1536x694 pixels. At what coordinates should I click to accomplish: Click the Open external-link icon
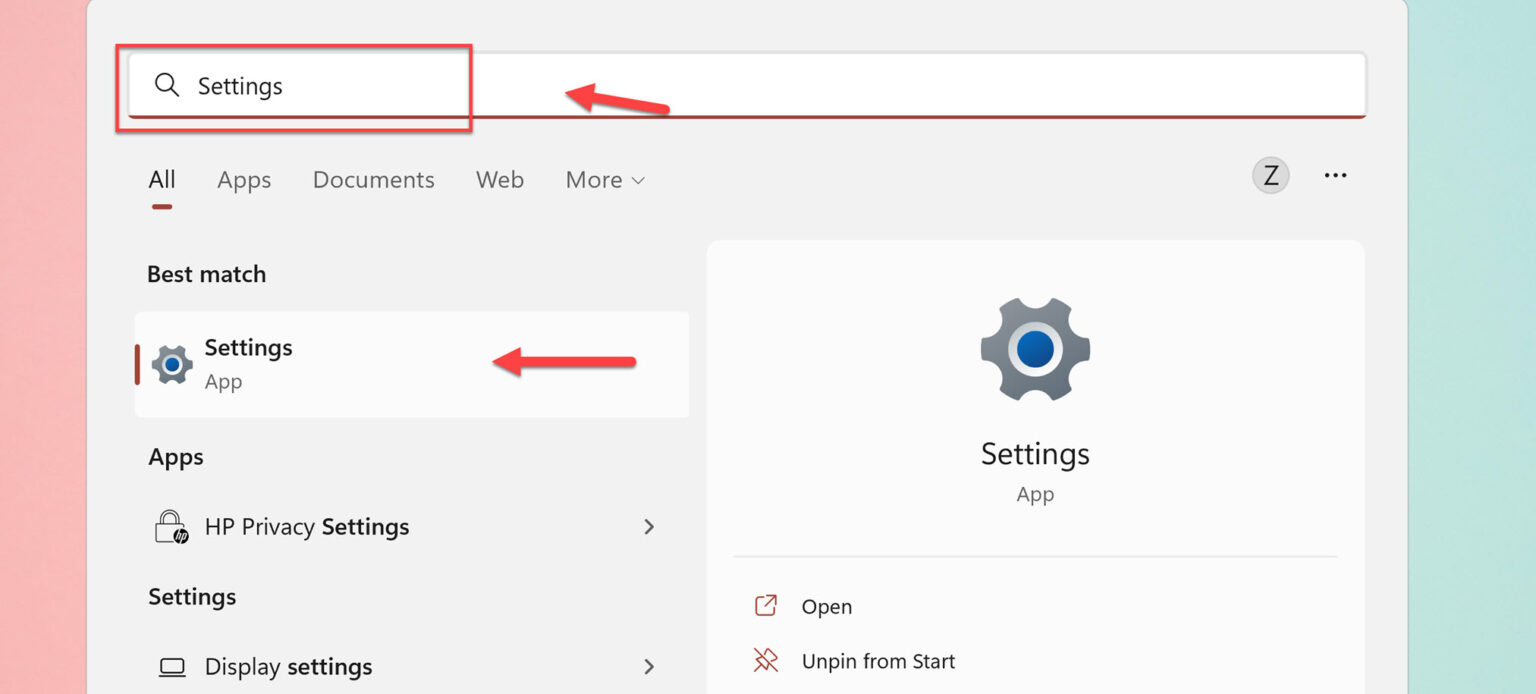click(x=765, y=606)
